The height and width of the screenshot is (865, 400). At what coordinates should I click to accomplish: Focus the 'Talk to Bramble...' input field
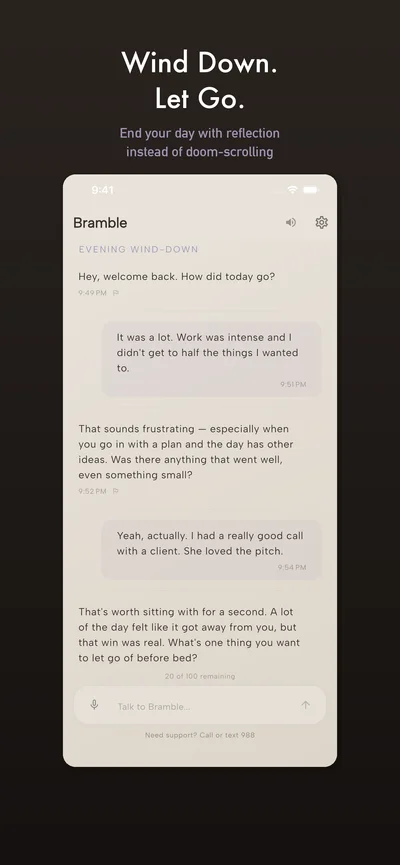(x=200, y=705)
